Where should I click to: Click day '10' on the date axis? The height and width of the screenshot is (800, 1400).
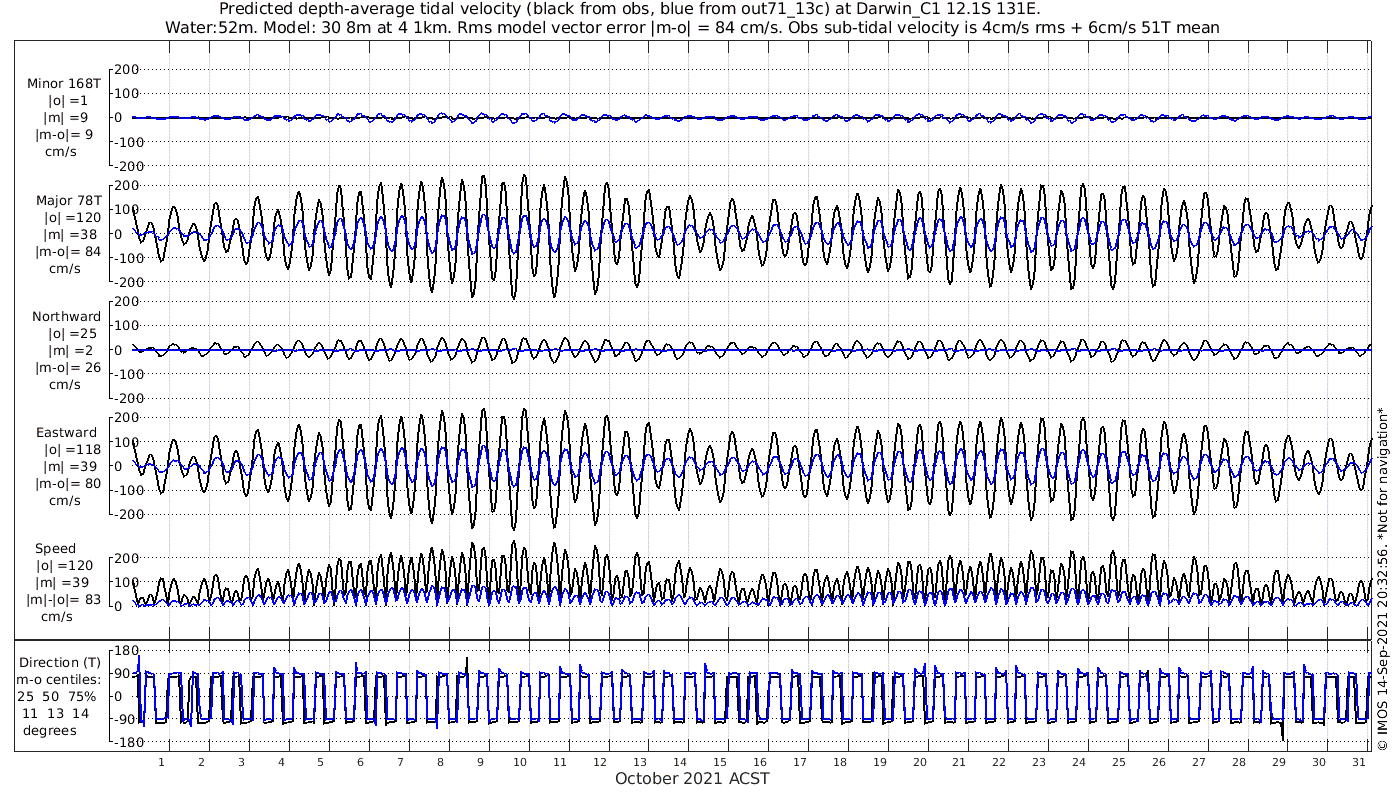(x=520, y=762)
